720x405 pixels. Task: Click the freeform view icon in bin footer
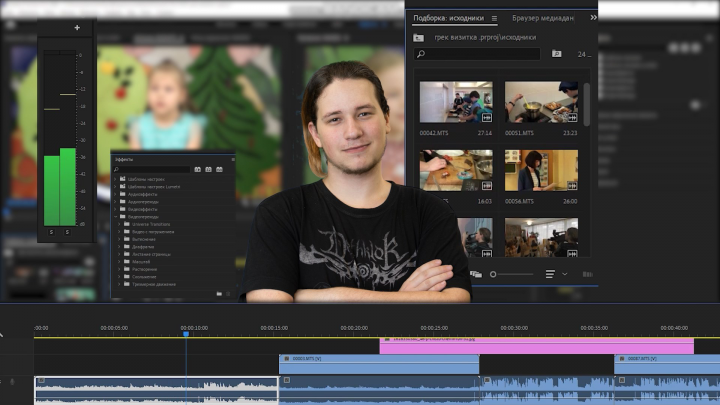(x=476, y=274)
